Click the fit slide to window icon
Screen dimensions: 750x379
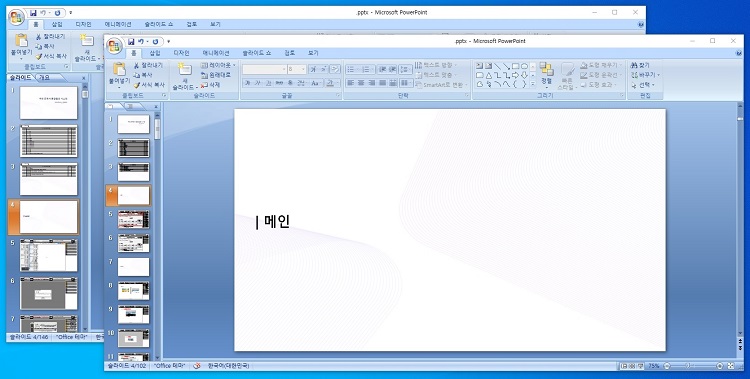click(731, 366)
